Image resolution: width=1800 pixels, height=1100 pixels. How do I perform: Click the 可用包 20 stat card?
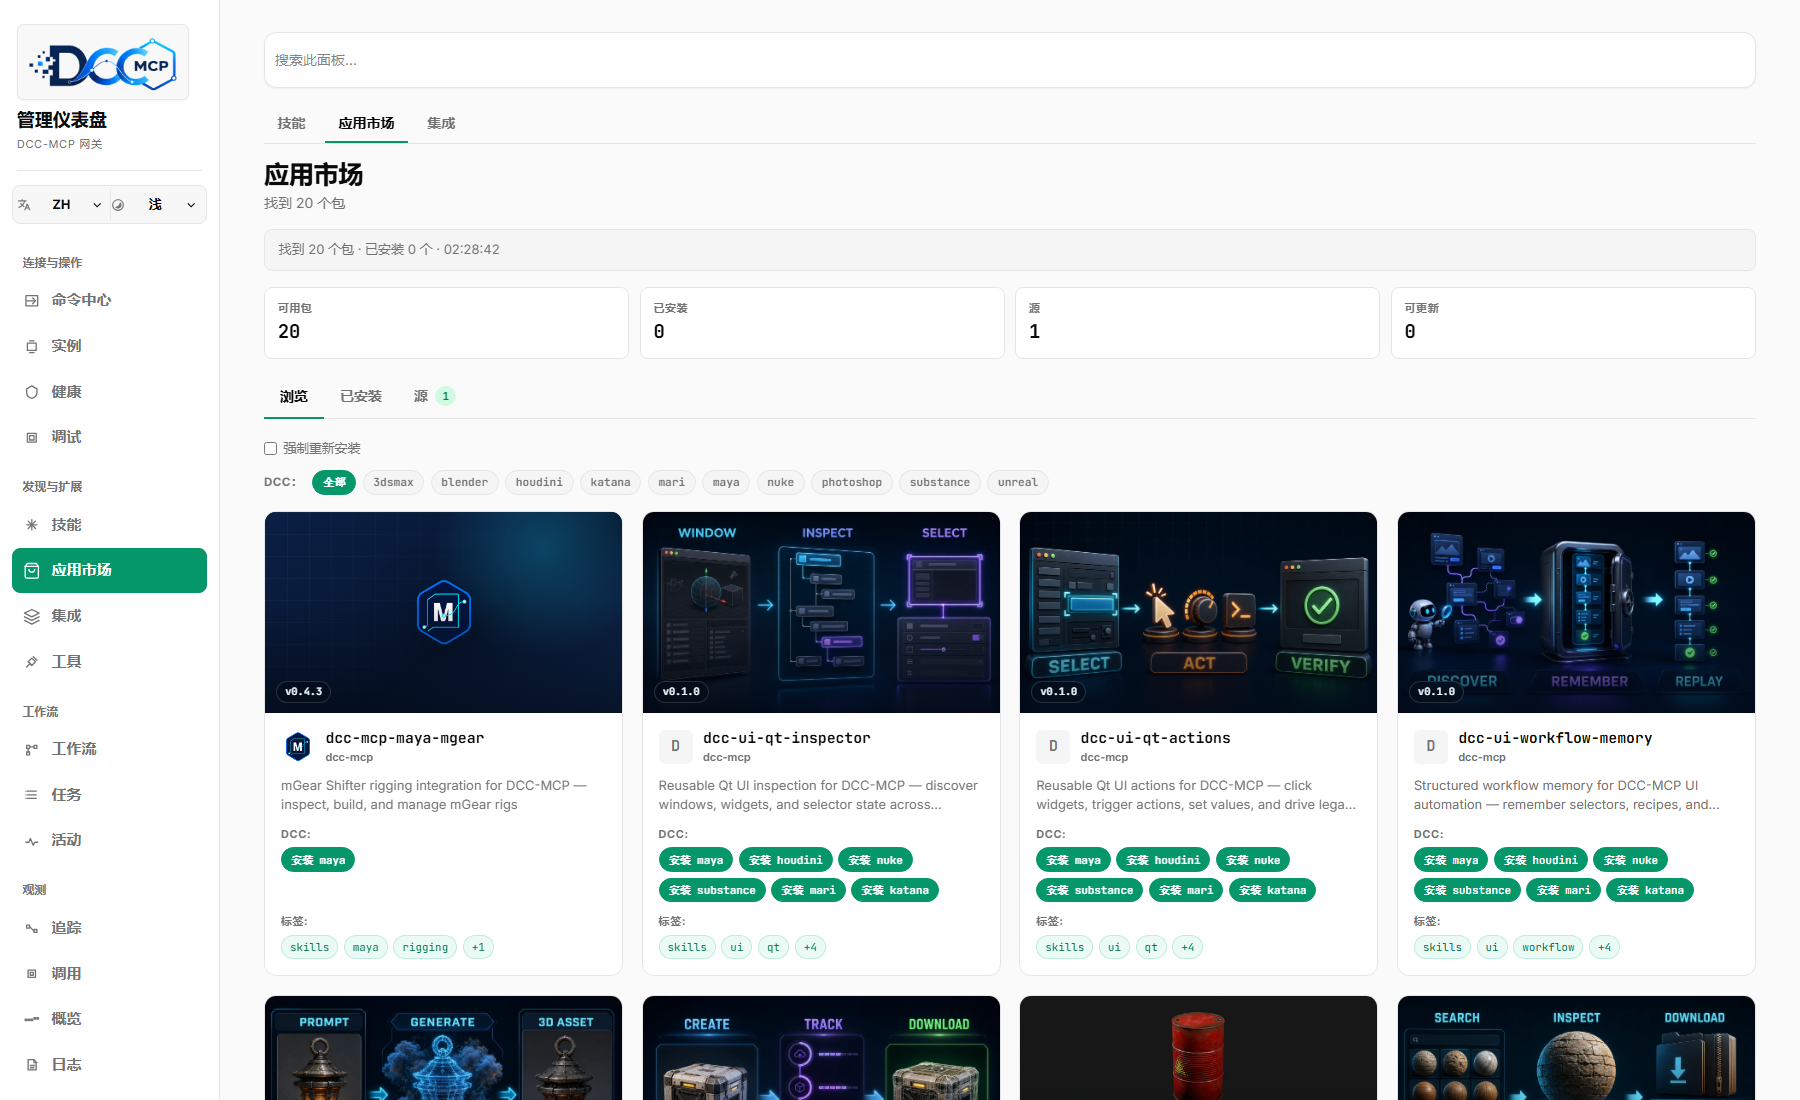point(446,323)
